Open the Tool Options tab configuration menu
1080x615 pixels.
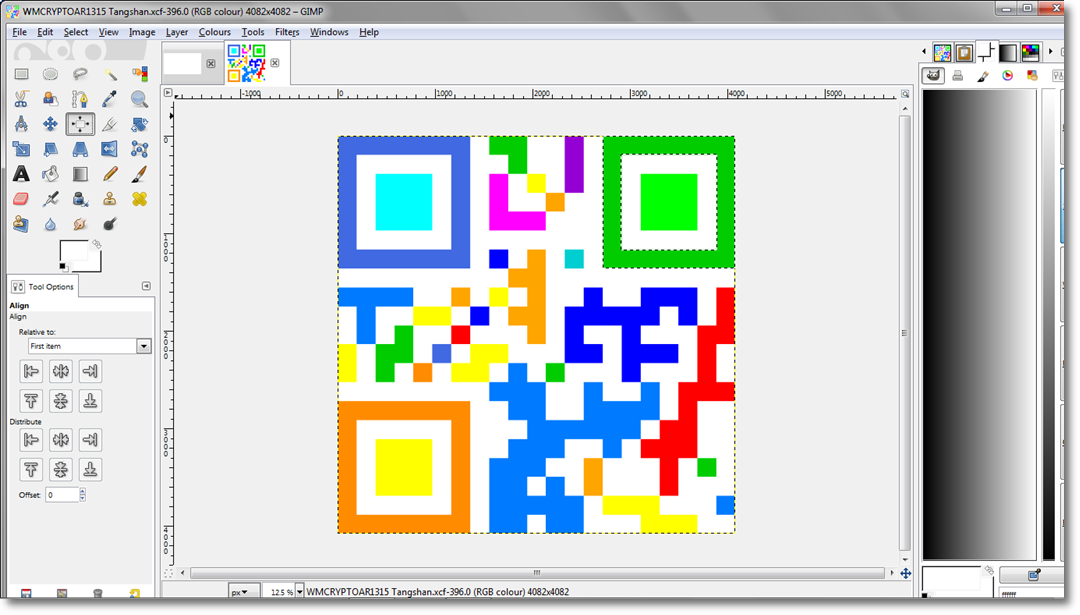[x=146, y=286]
